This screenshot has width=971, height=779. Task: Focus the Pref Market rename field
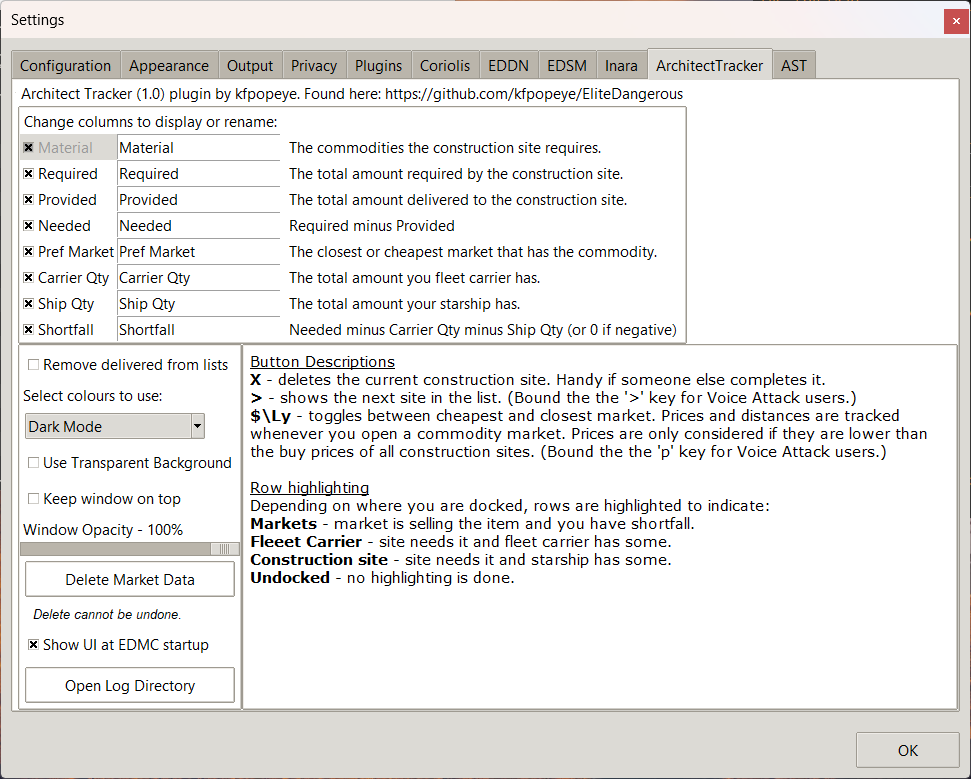(x=199, y=252)
